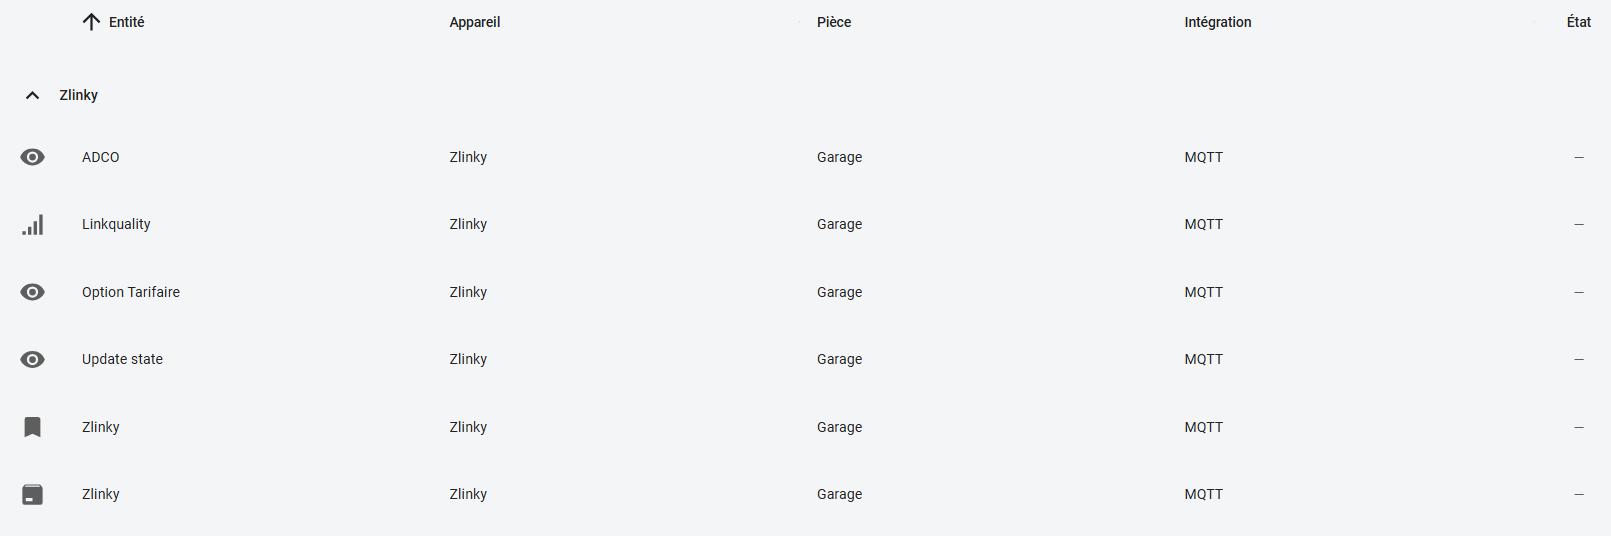
Task: Click the eye icon beside Update state
Action: click(x=33, y=359)
